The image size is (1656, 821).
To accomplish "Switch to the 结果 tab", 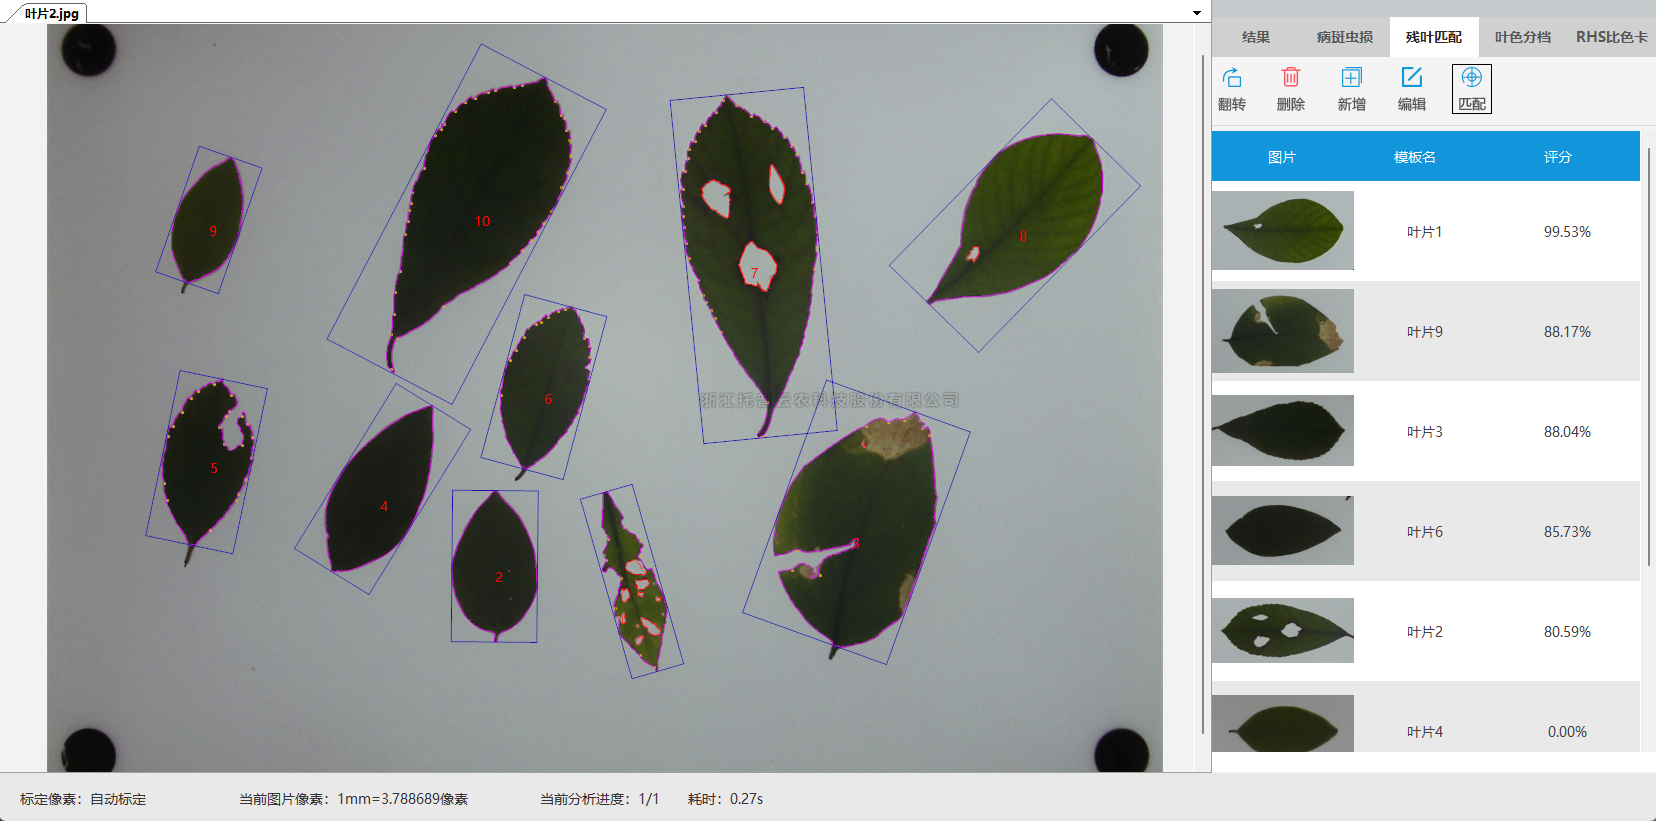I will tap(1255, 37).
